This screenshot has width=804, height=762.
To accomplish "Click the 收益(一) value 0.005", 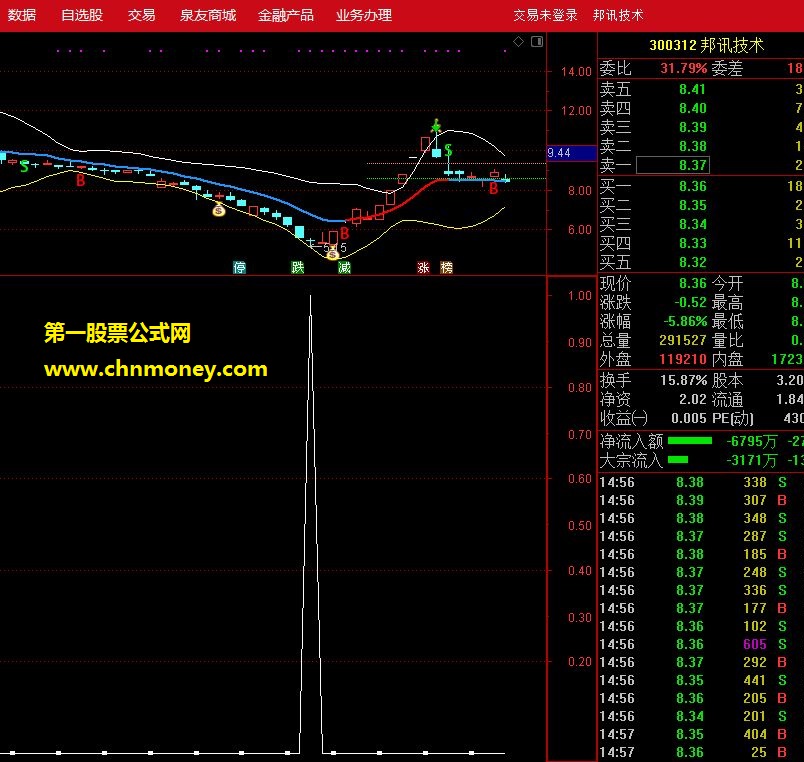I will tap(689, 418).
